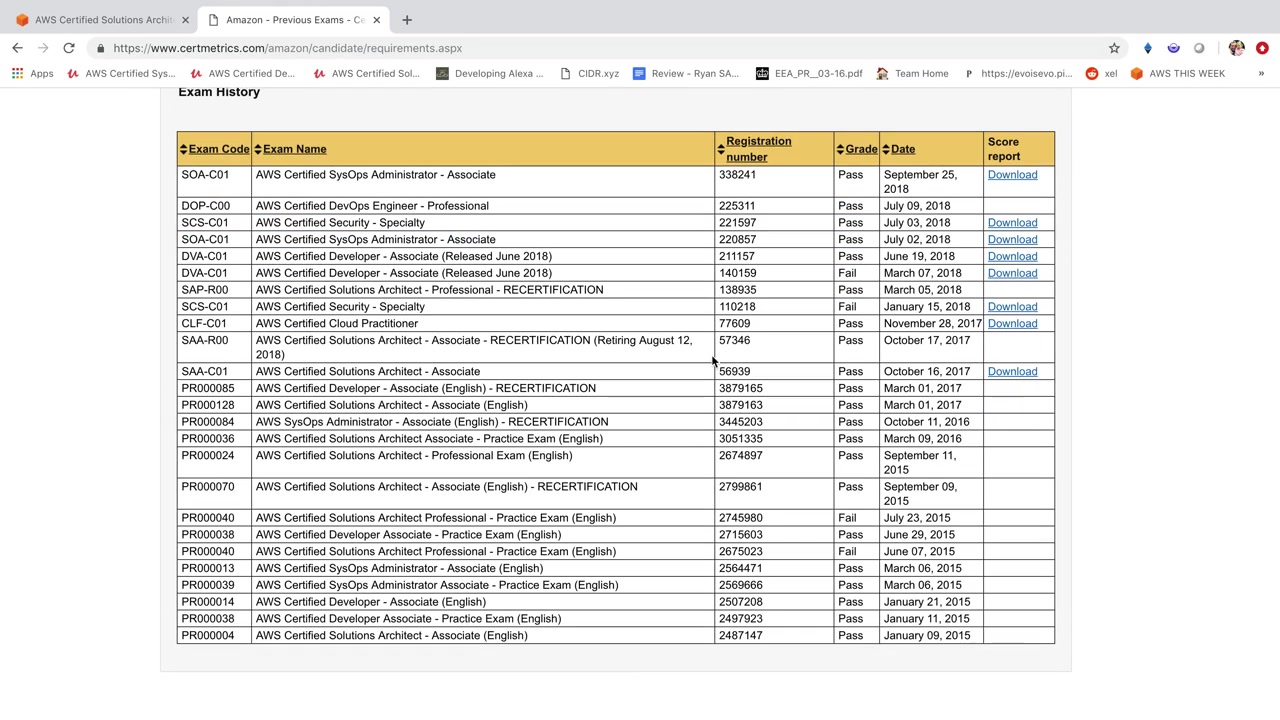This screenshot has width=1280, height=720.
Task: Download Cloud Practitioner score report
Action: (x=1012, y=324)
